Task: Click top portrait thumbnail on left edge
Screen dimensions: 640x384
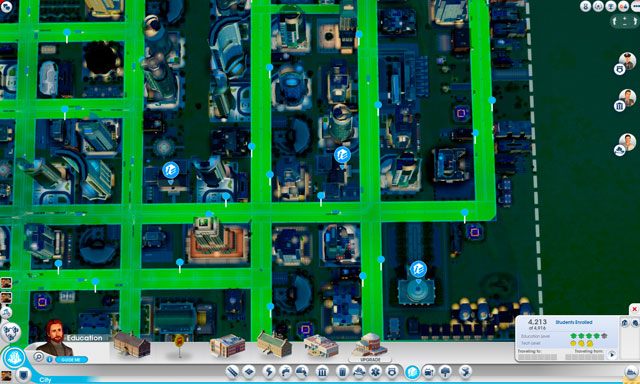Action: [6, 283]
